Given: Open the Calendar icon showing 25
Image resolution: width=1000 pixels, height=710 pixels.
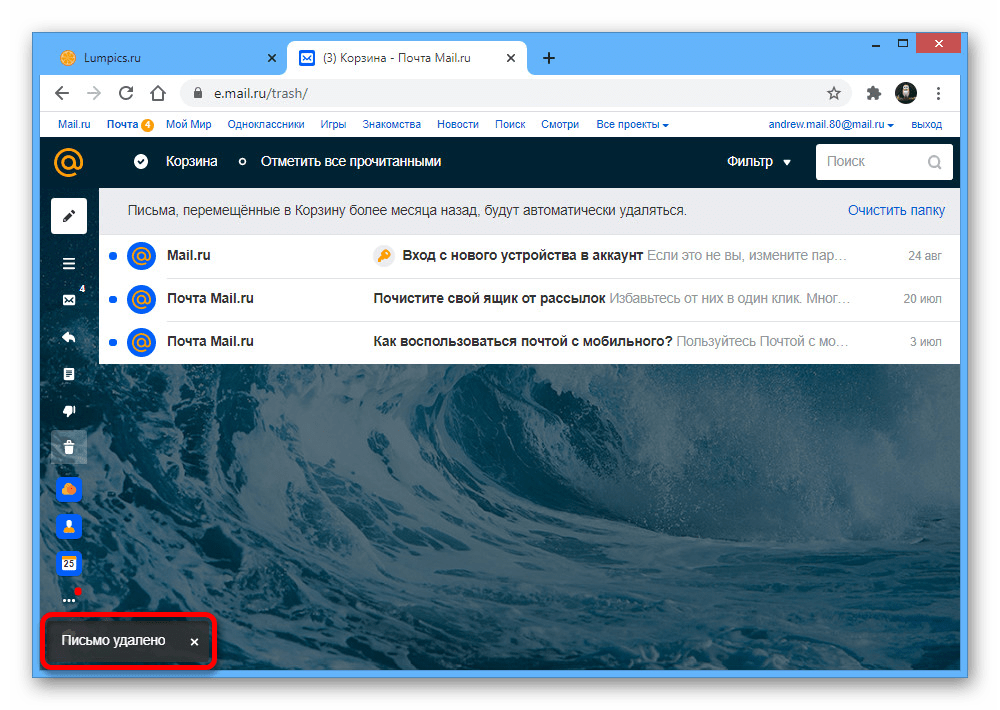Looking at the screenshot, I should point(68,563).
